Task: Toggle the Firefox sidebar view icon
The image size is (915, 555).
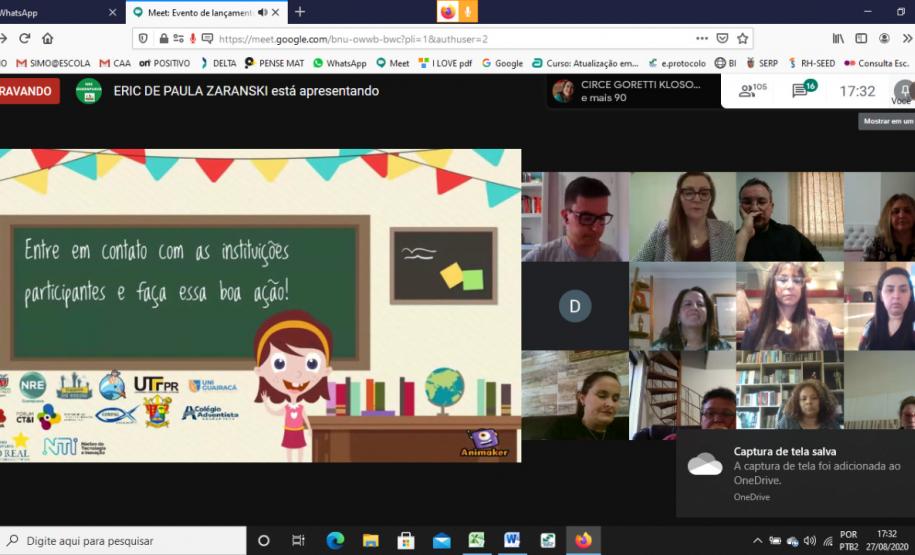Action: pyautogui.click(x=861, y=38)
